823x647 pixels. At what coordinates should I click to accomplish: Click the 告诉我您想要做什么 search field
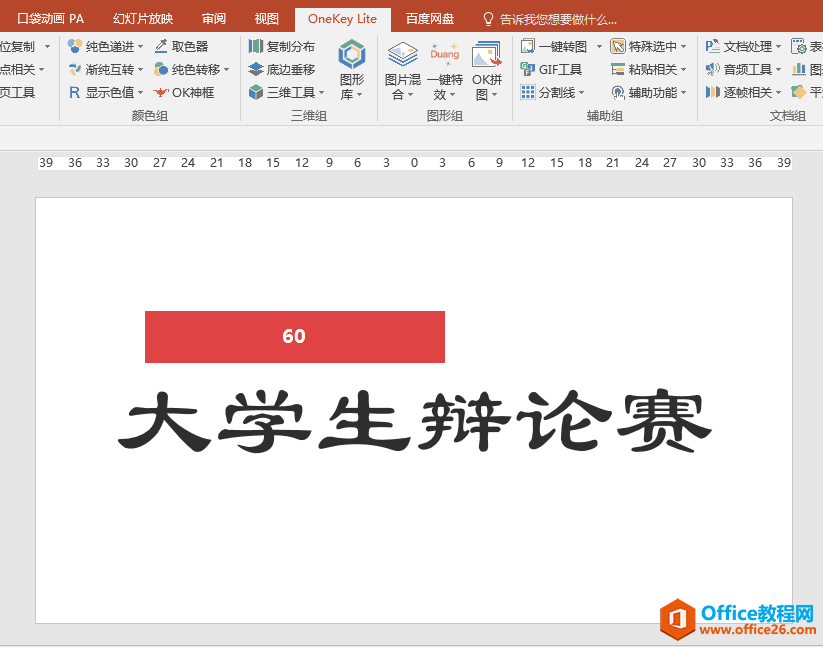pyautogui.click(x=558, y=19)
